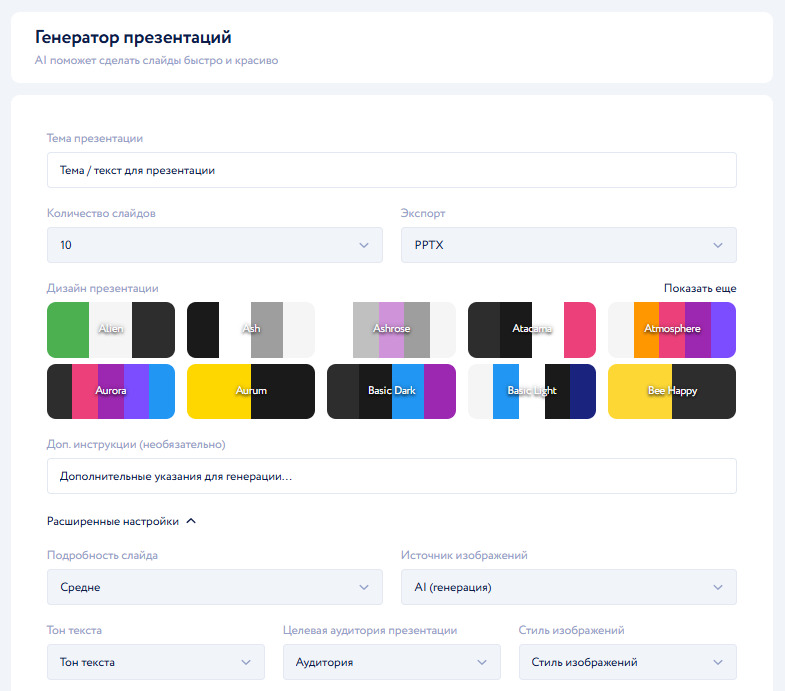Select the Basic Dark design theme

(x=391, y=391)
